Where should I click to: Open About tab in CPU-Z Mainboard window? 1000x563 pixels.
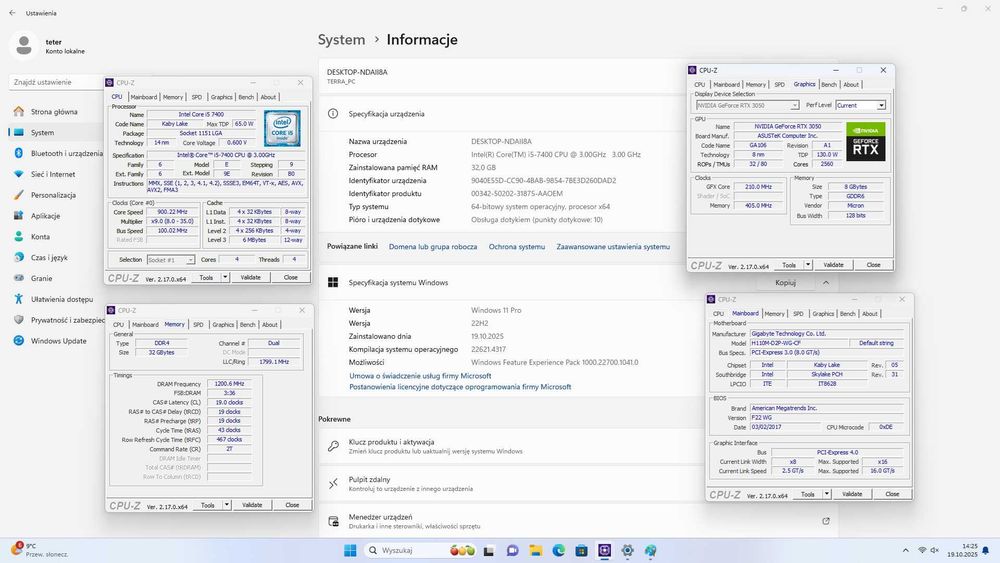pos(870,314)
